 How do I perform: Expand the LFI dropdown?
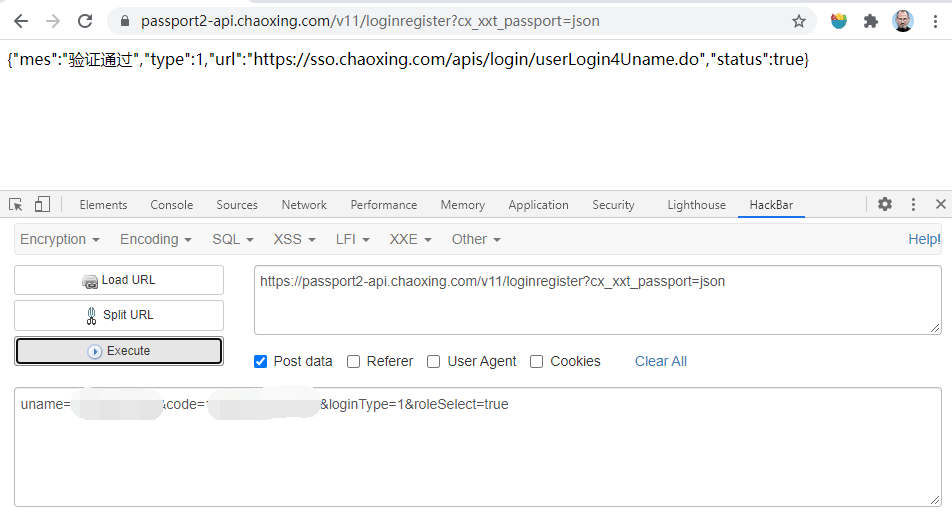[x=353, y=239]
